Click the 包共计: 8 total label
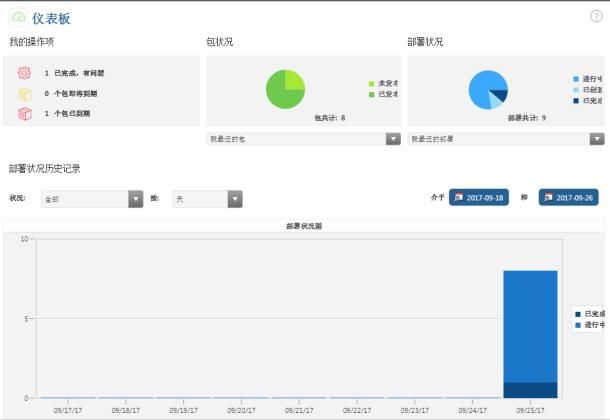The height and width of the screenshot is (420, 610). point(330,118)
